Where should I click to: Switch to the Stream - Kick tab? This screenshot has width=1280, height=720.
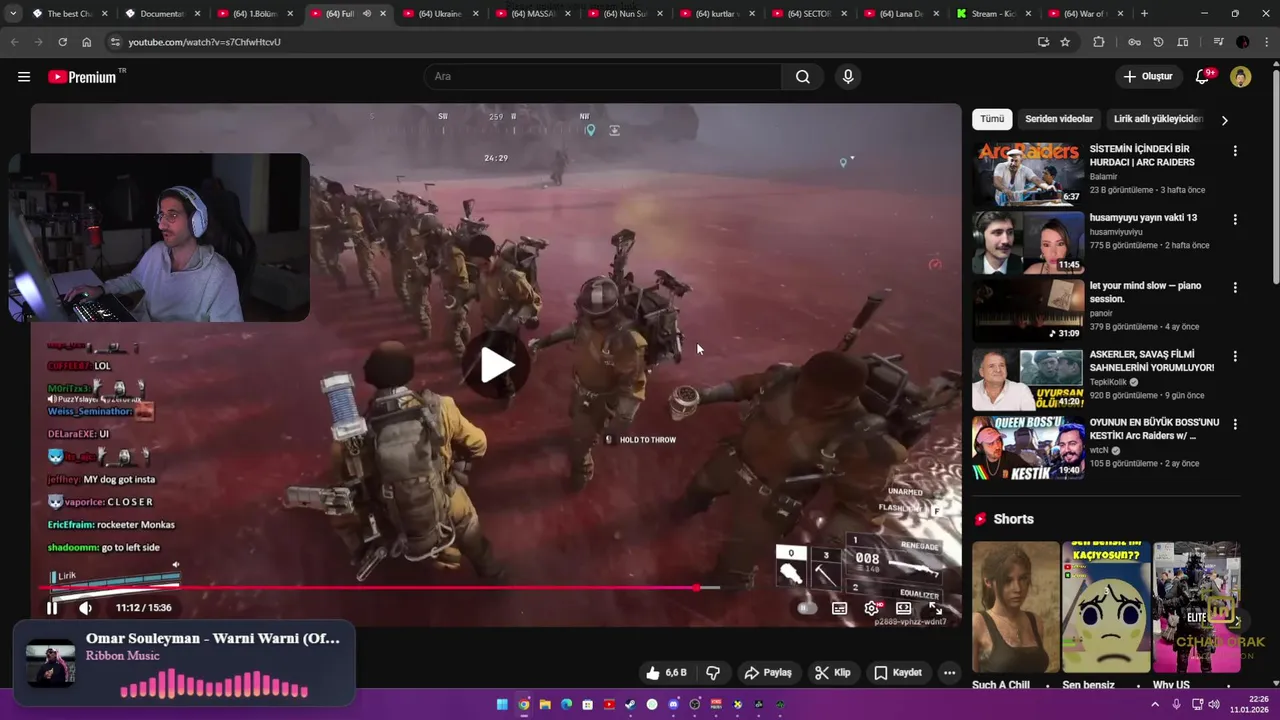[x=992, y=14]
